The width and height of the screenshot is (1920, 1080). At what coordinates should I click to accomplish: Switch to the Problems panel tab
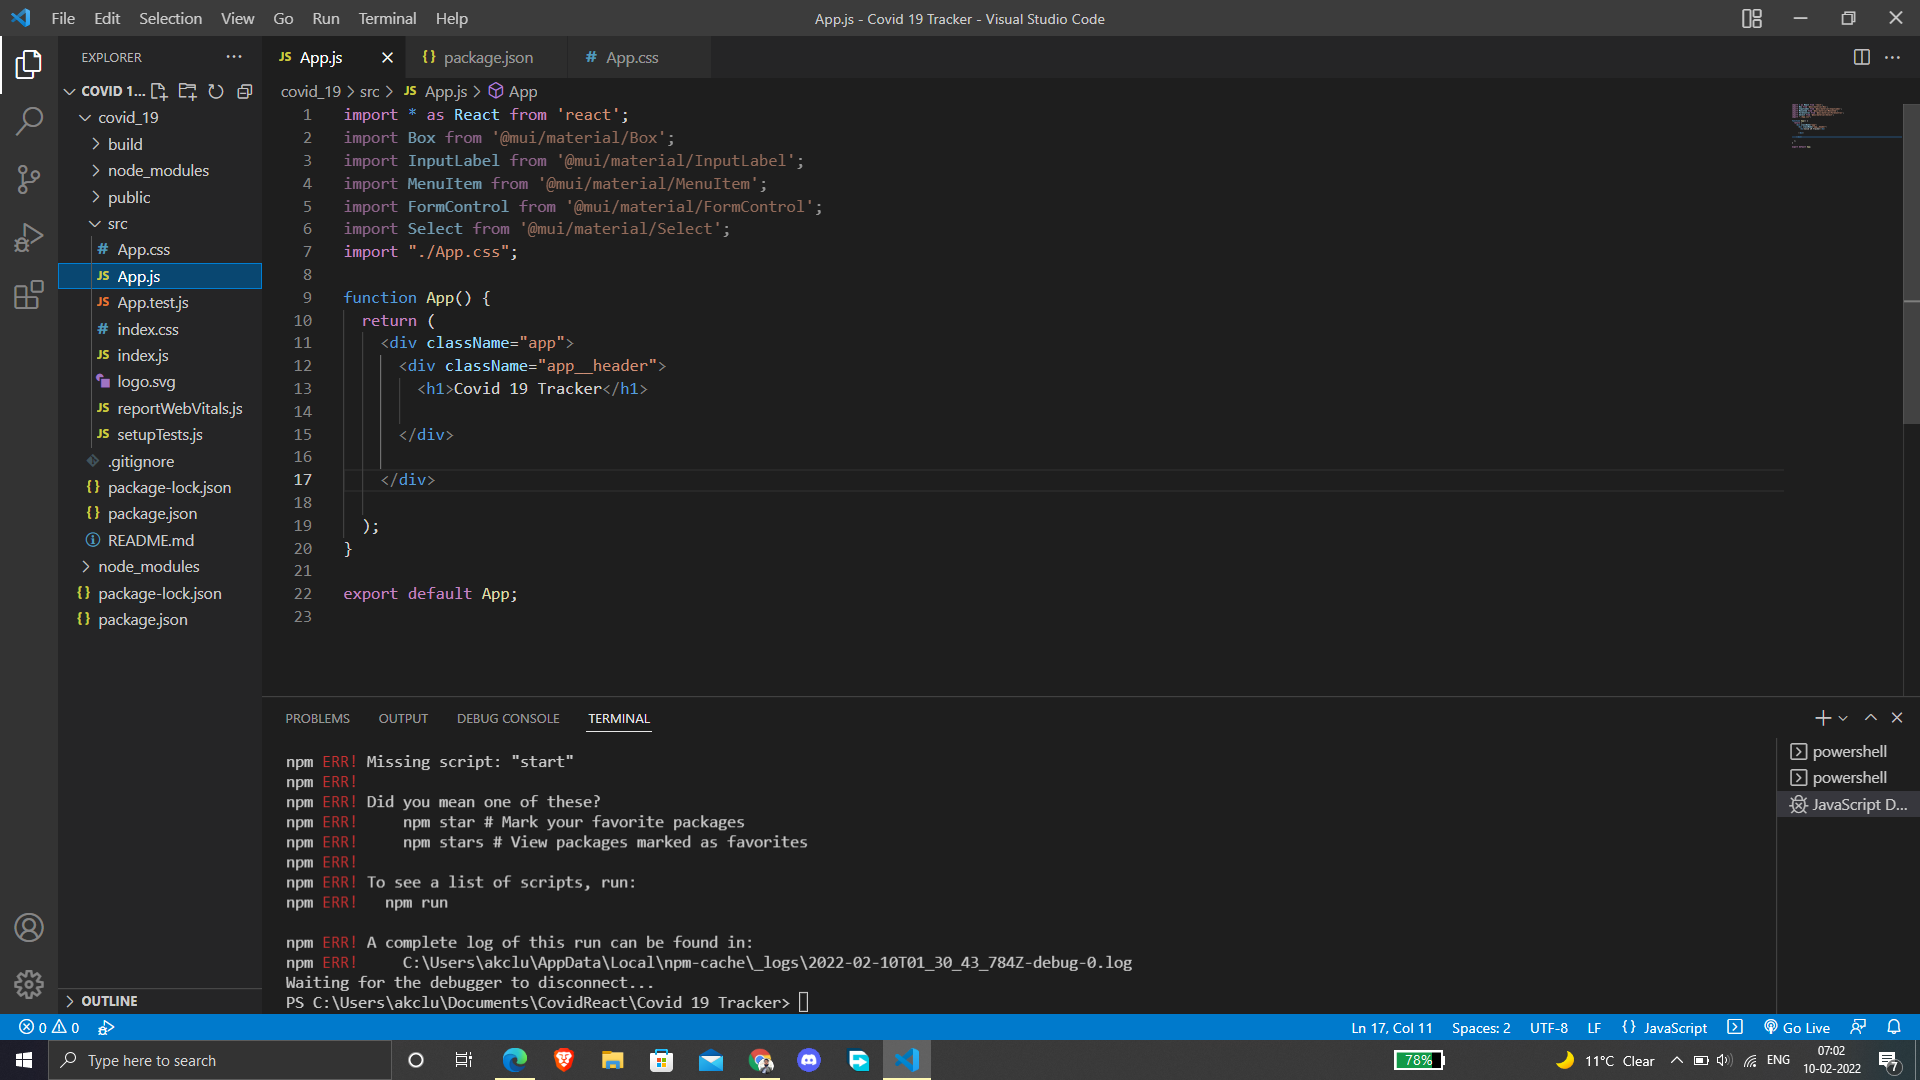point(317,718)
